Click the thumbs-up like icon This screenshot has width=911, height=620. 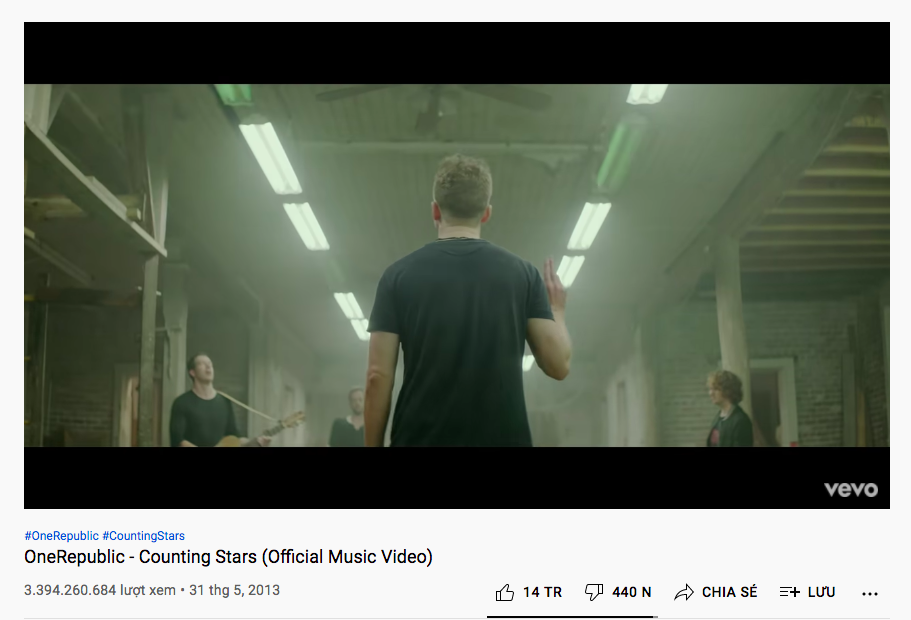pos(505,592)
